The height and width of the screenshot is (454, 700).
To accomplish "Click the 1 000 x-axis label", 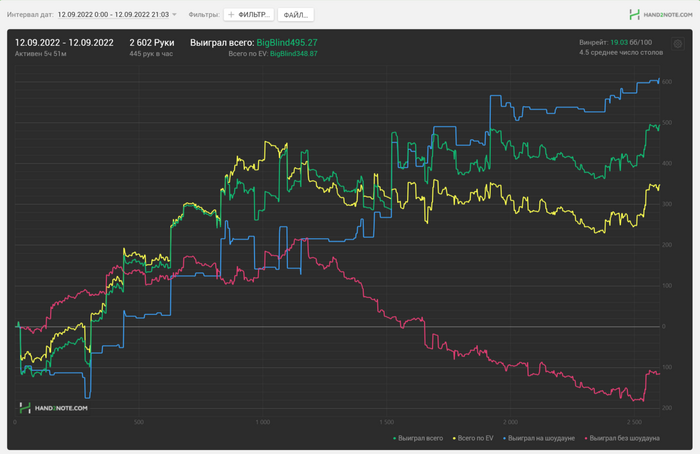I will [262, 422].
